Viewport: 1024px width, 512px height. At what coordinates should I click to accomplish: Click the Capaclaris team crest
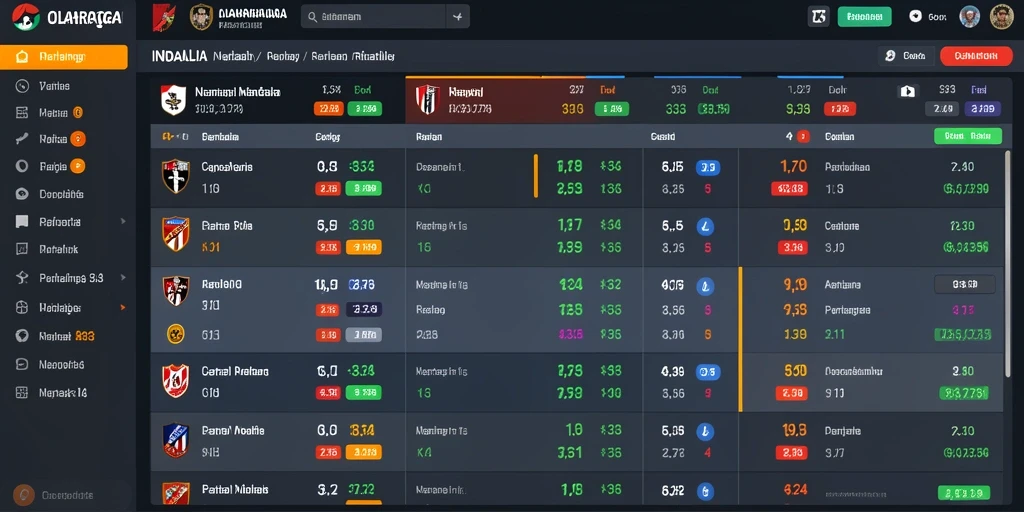176,176
